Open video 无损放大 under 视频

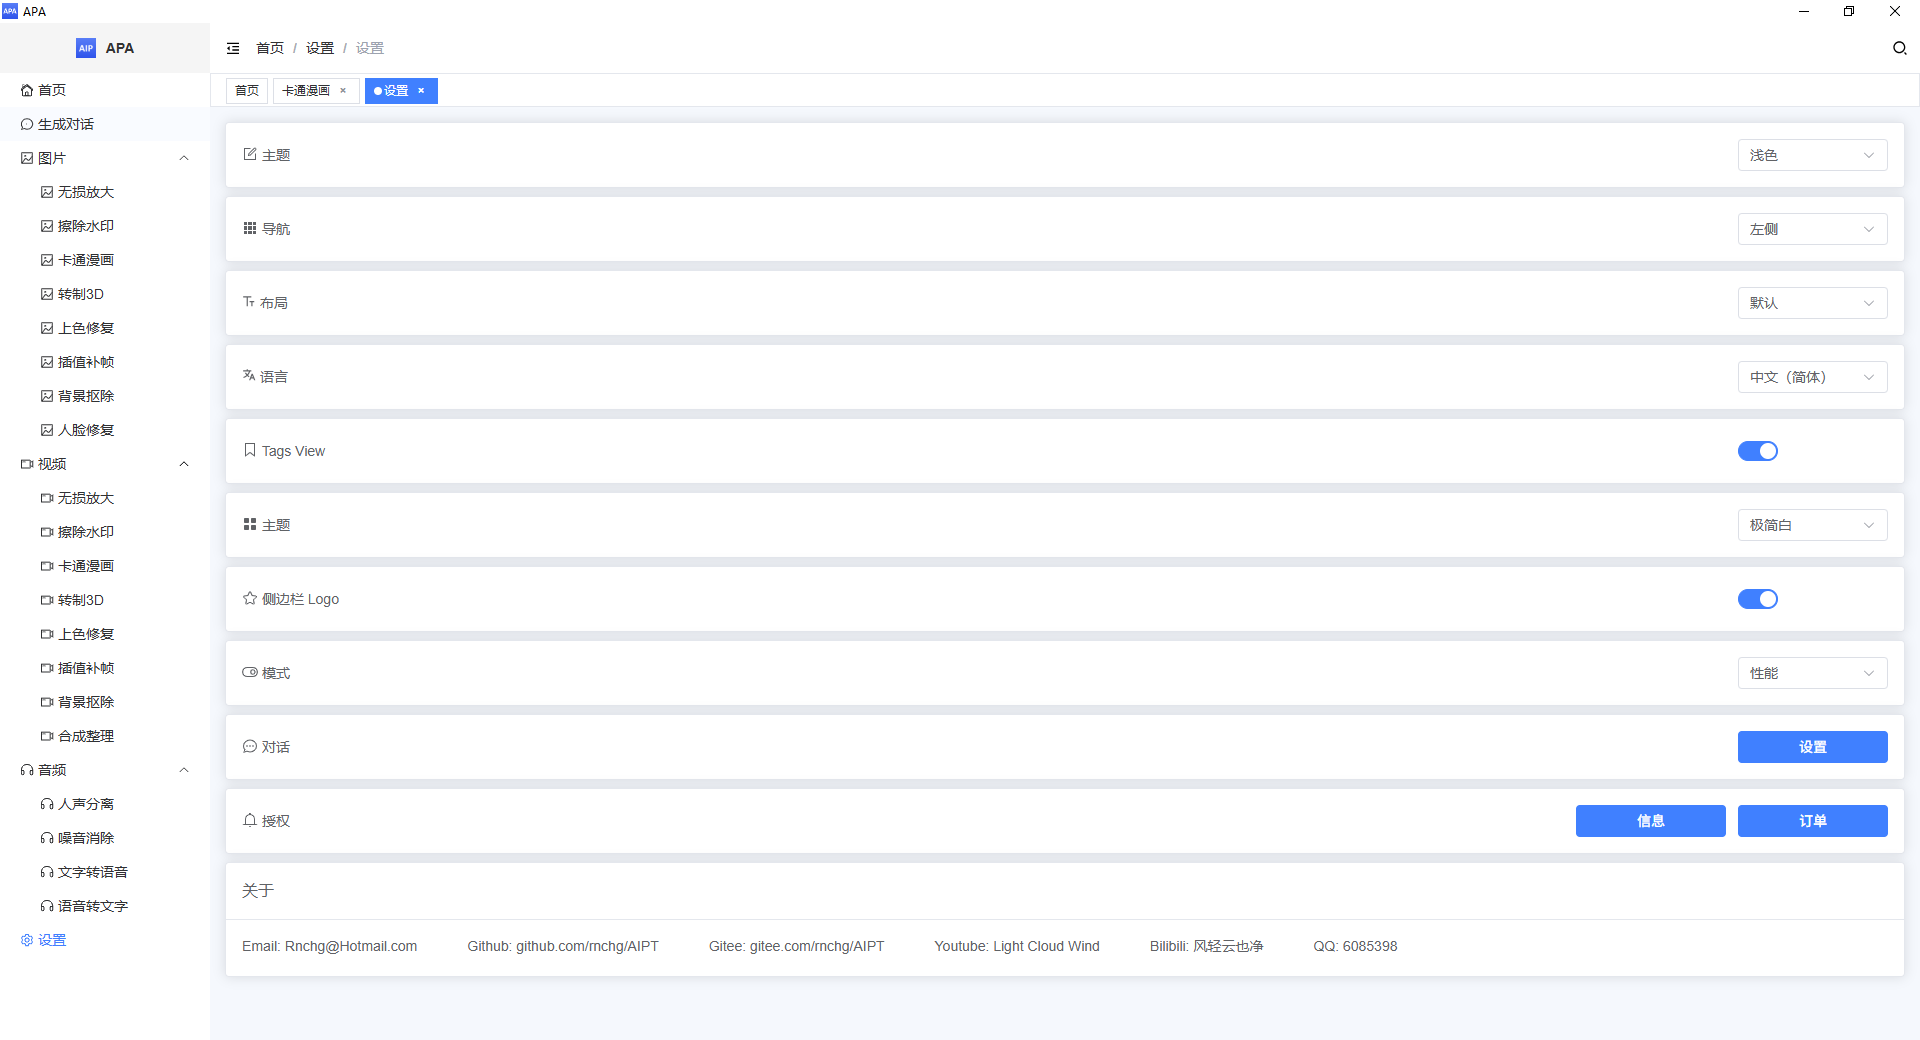[105, 498]
